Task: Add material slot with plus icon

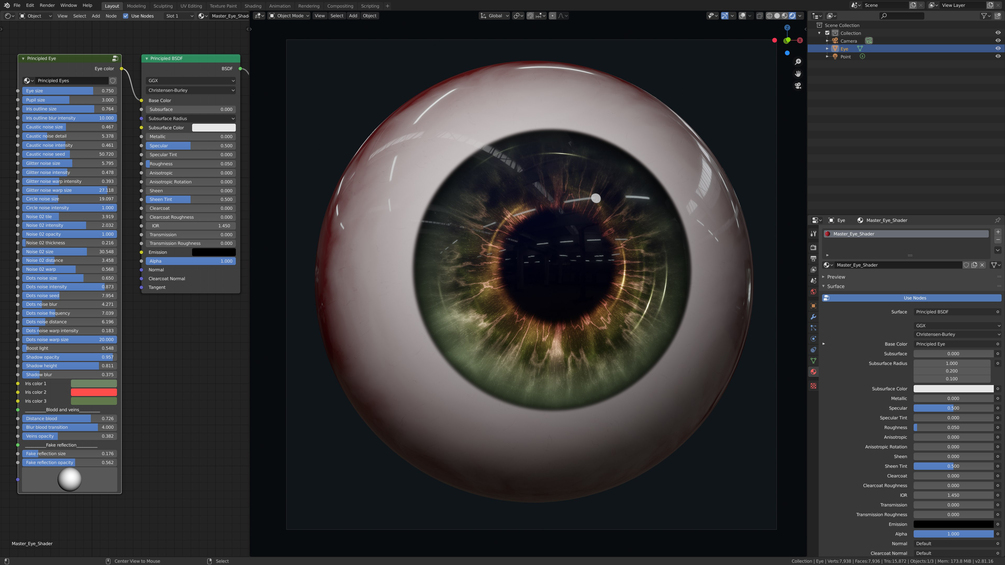Action: pos(998,232)
